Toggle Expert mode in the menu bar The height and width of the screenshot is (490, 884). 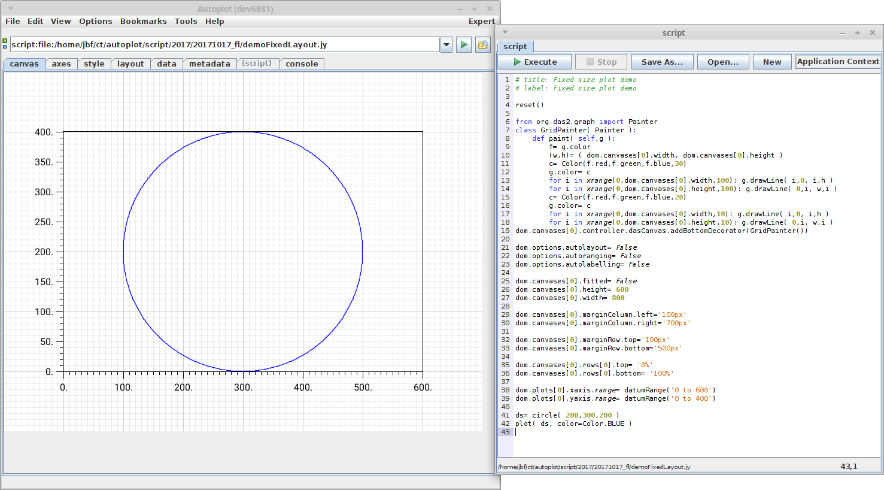pyautogui.click(x=481, y=21)
